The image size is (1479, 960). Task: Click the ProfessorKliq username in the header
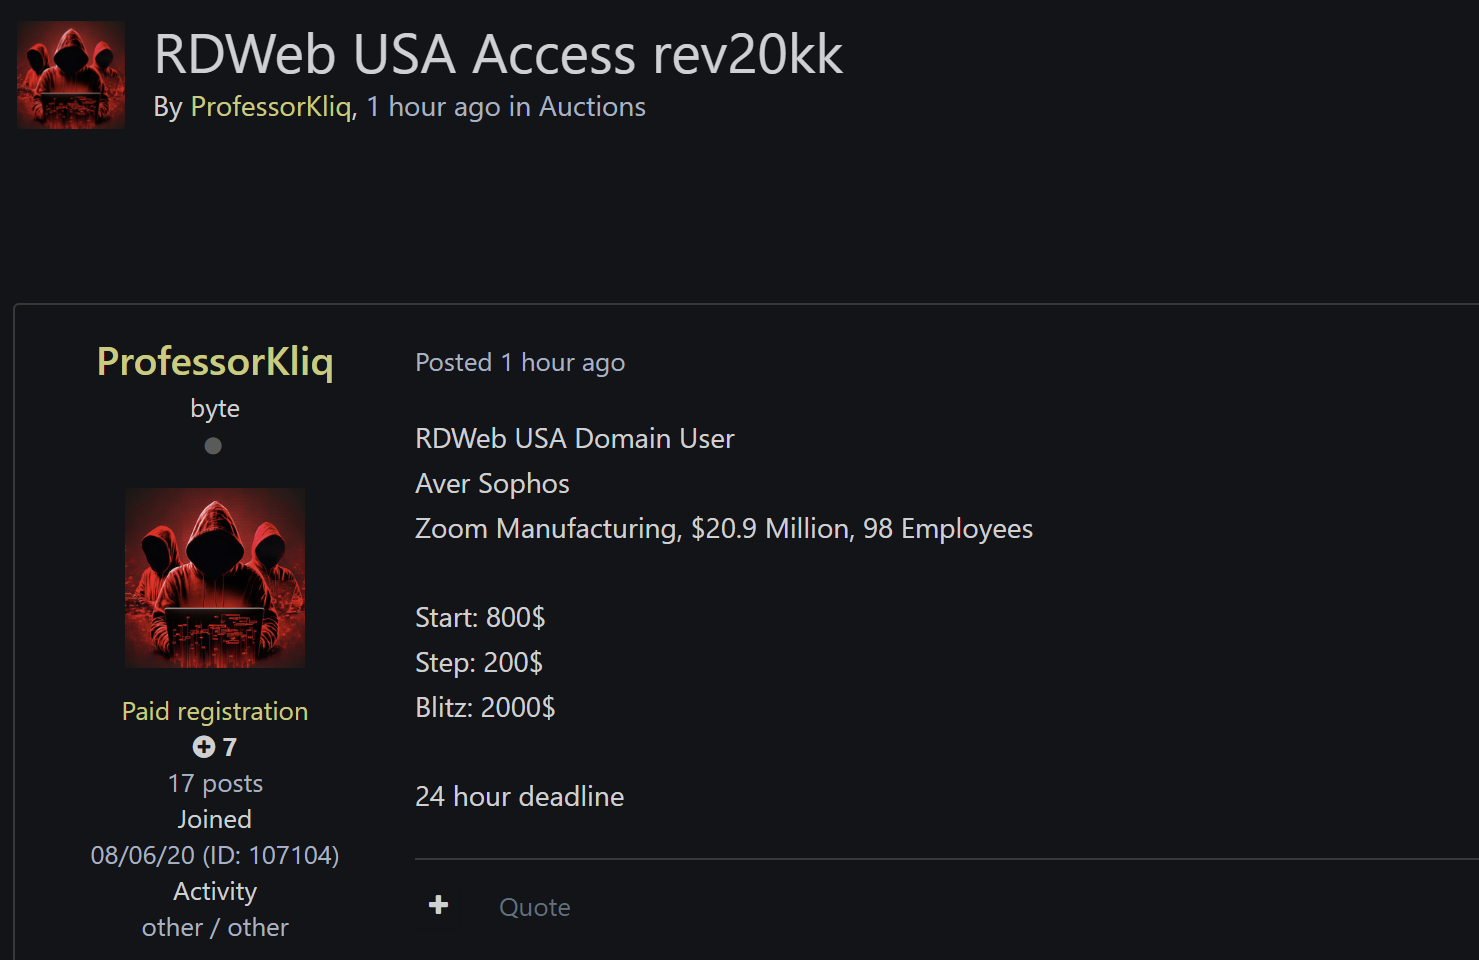pos(268,106)
